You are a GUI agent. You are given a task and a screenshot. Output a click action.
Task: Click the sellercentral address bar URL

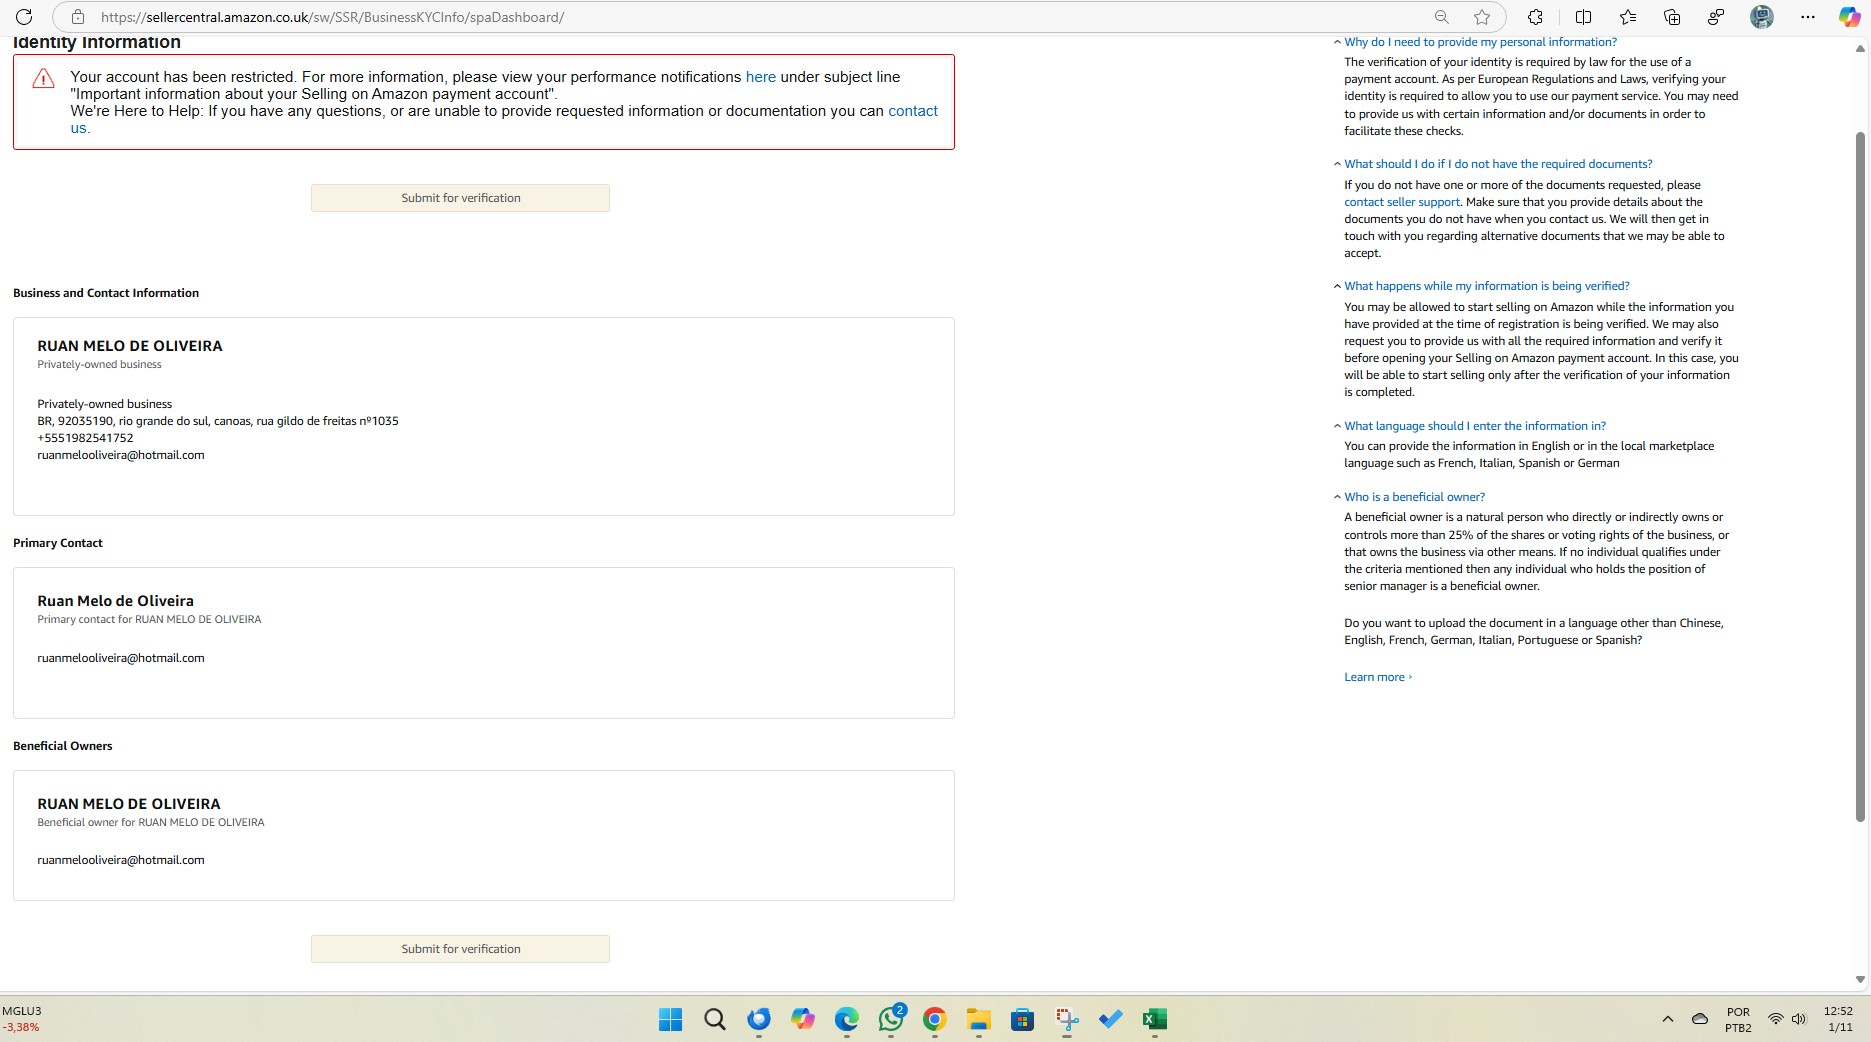pos(332,17)
